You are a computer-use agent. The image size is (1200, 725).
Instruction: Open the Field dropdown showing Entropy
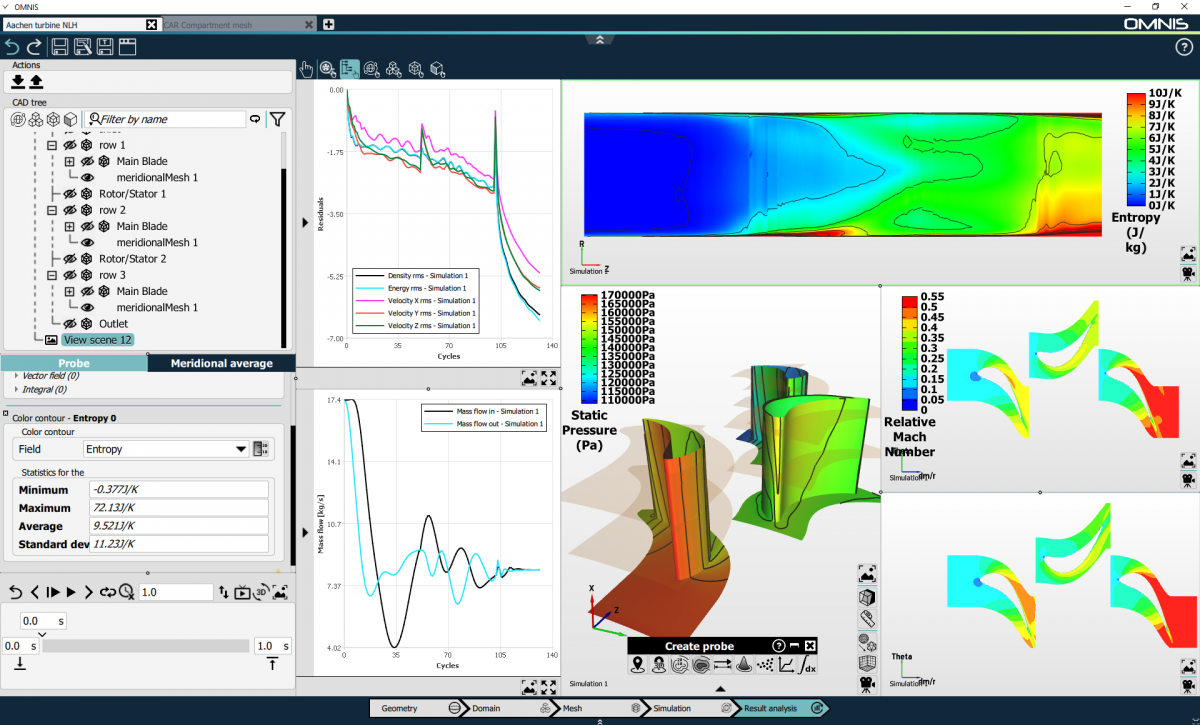coord(166,449)
